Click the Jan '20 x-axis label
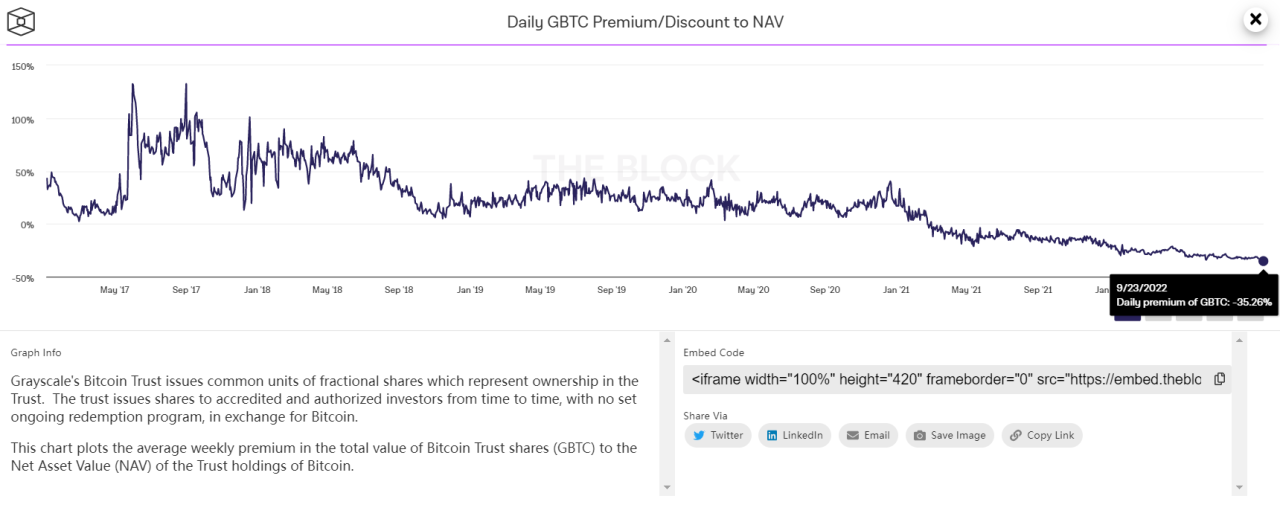 click(683, 290)
